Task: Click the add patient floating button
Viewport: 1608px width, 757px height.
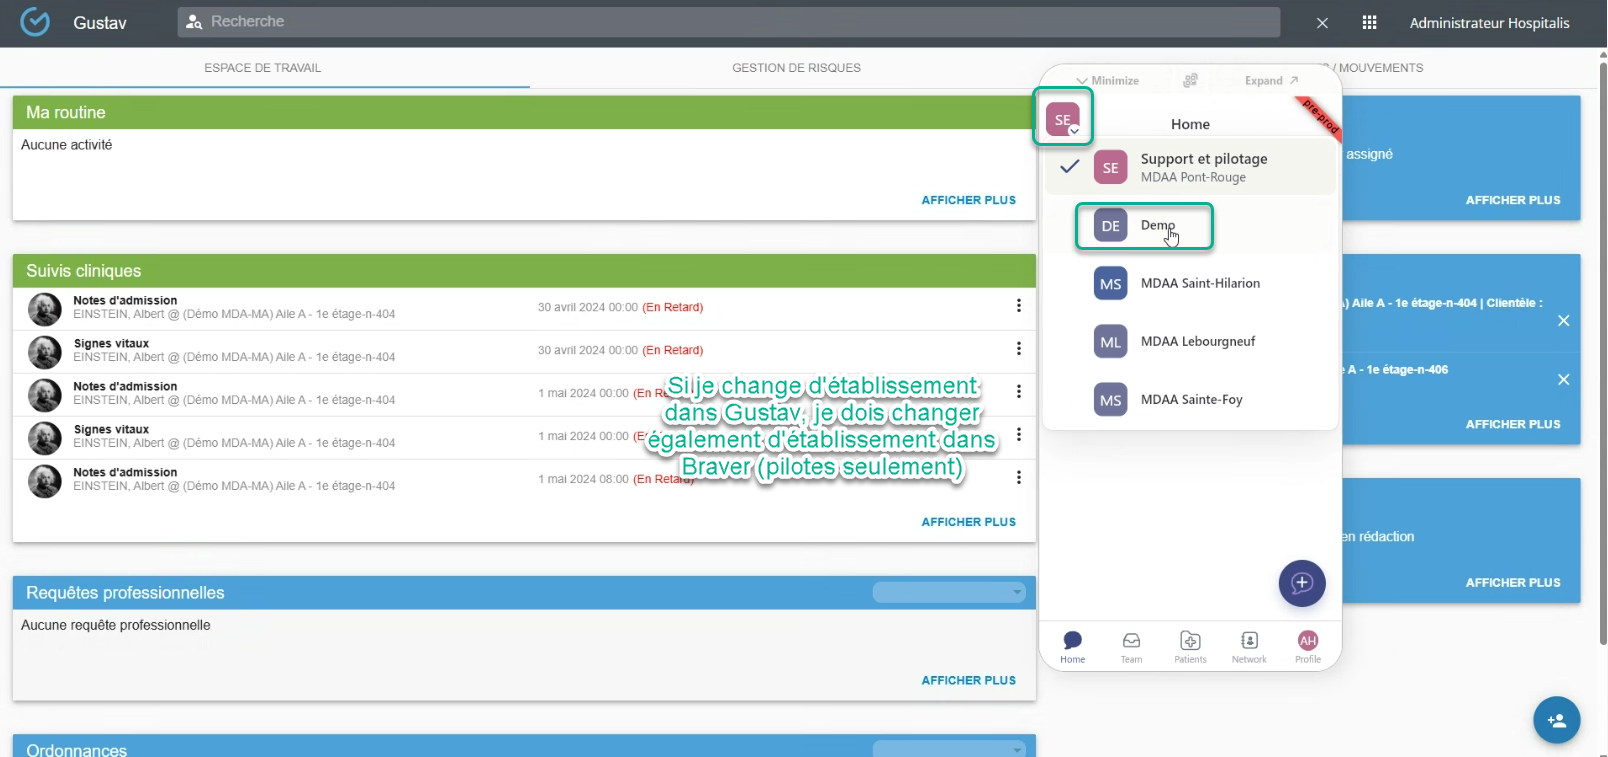Action: click(x=1556, y=720)
